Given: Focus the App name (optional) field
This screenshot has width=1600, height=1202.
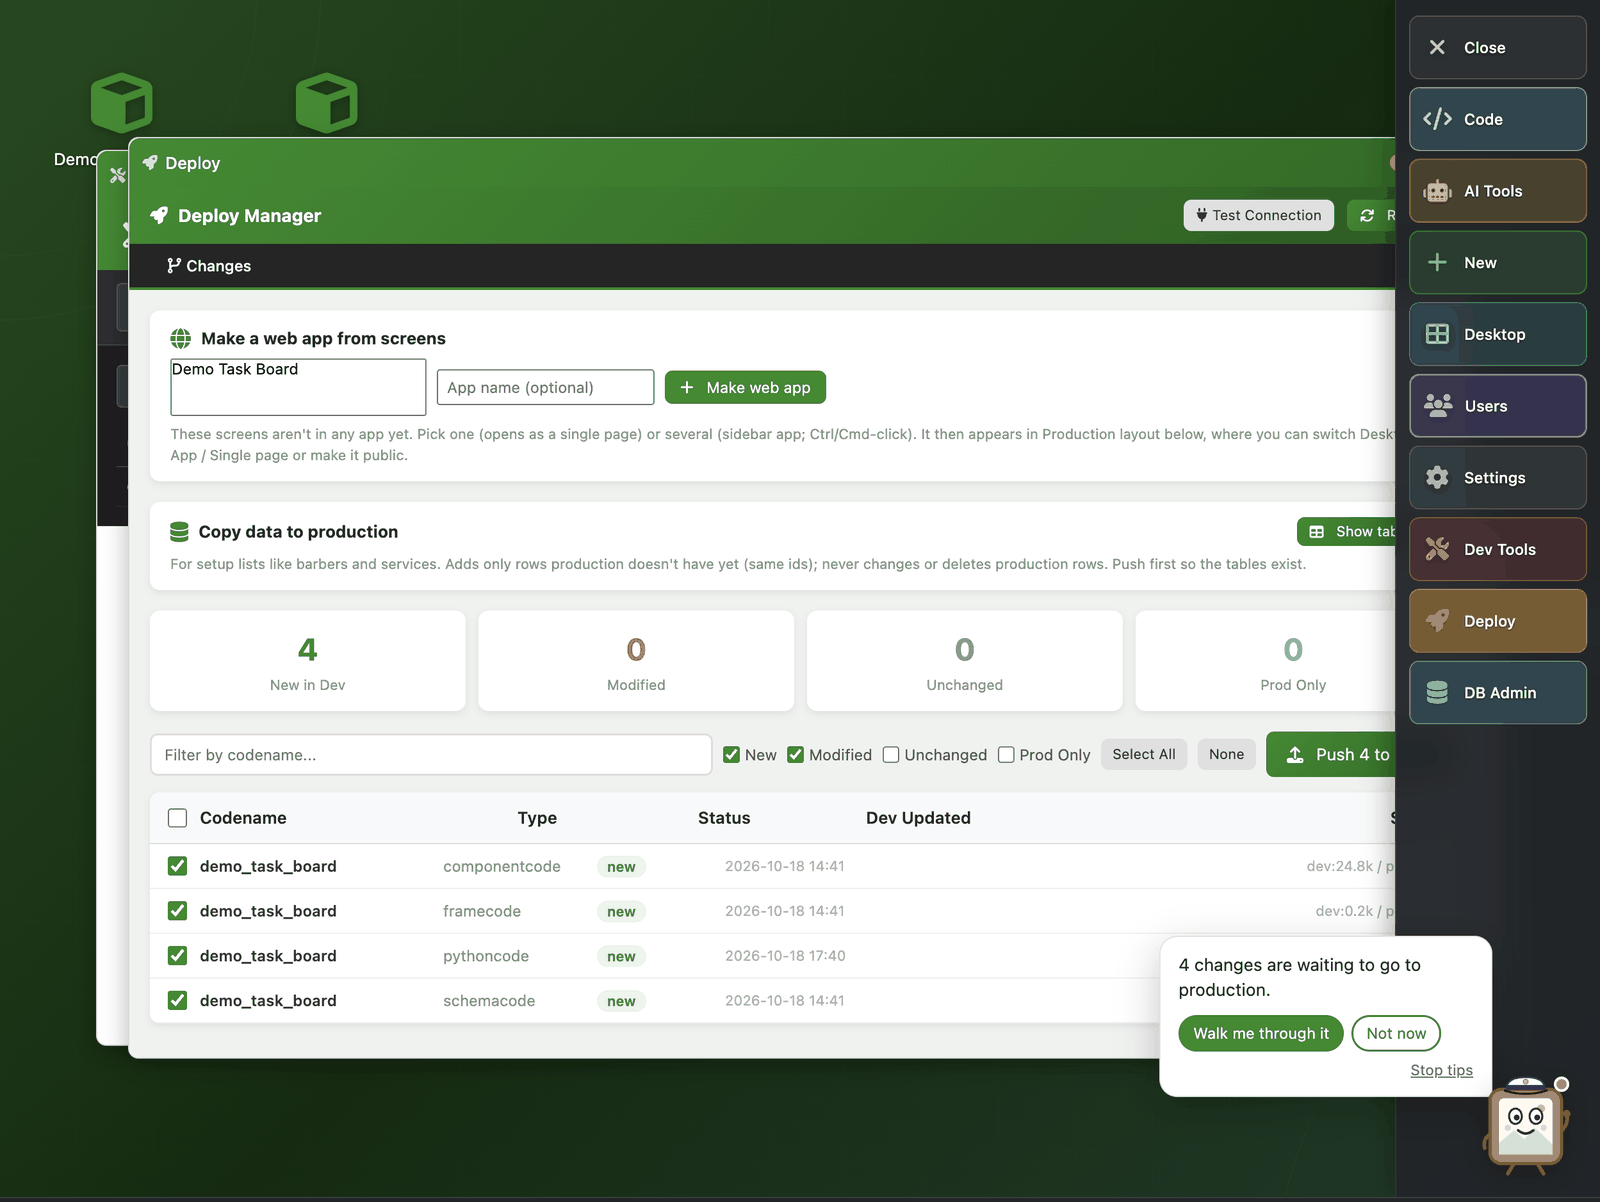Looking at the screenshot, I should [545, 388].
